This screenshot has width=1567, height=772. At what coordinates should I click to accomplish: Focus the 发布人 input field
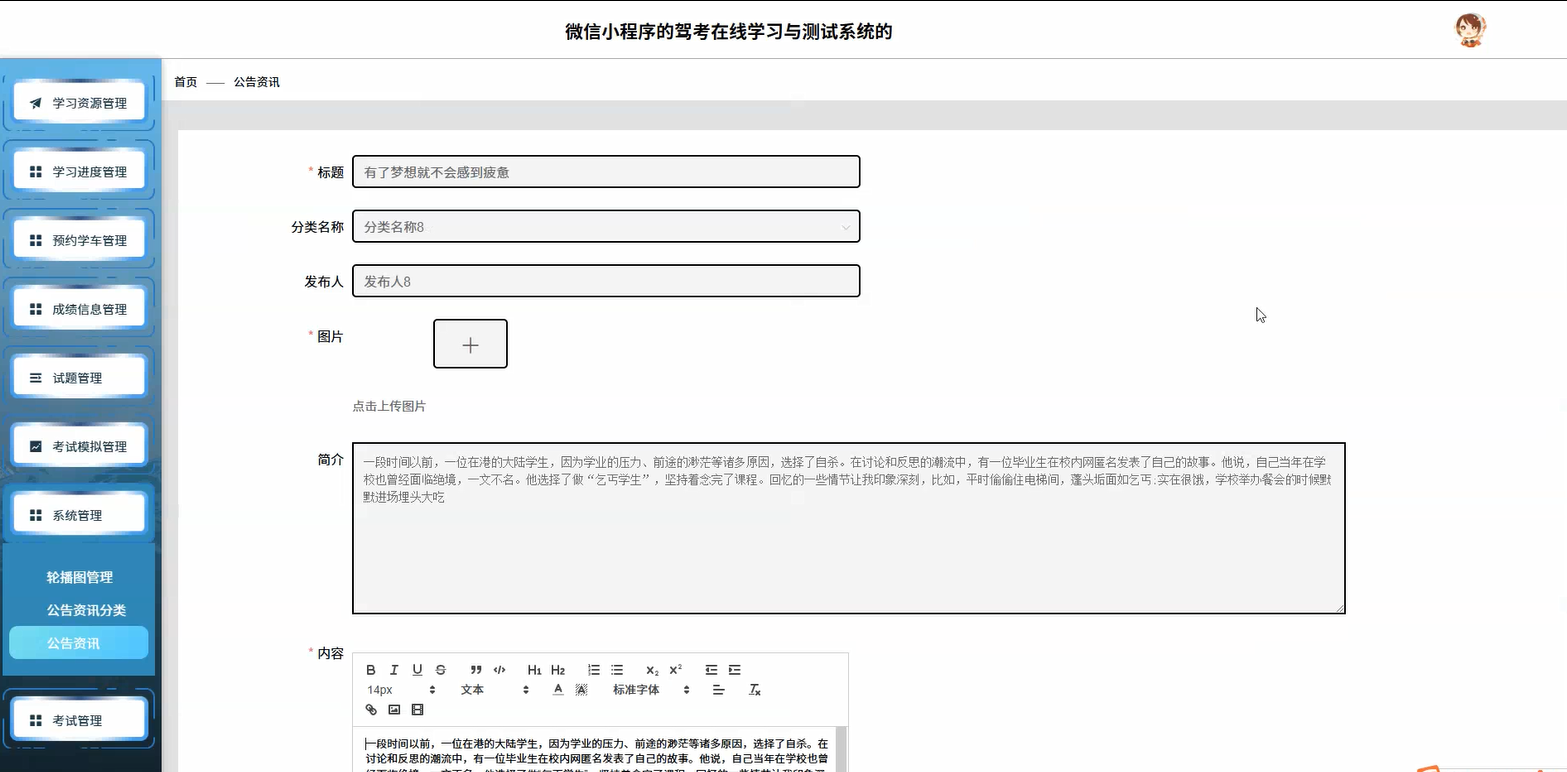pyautogui.click(x=606, y=282)
